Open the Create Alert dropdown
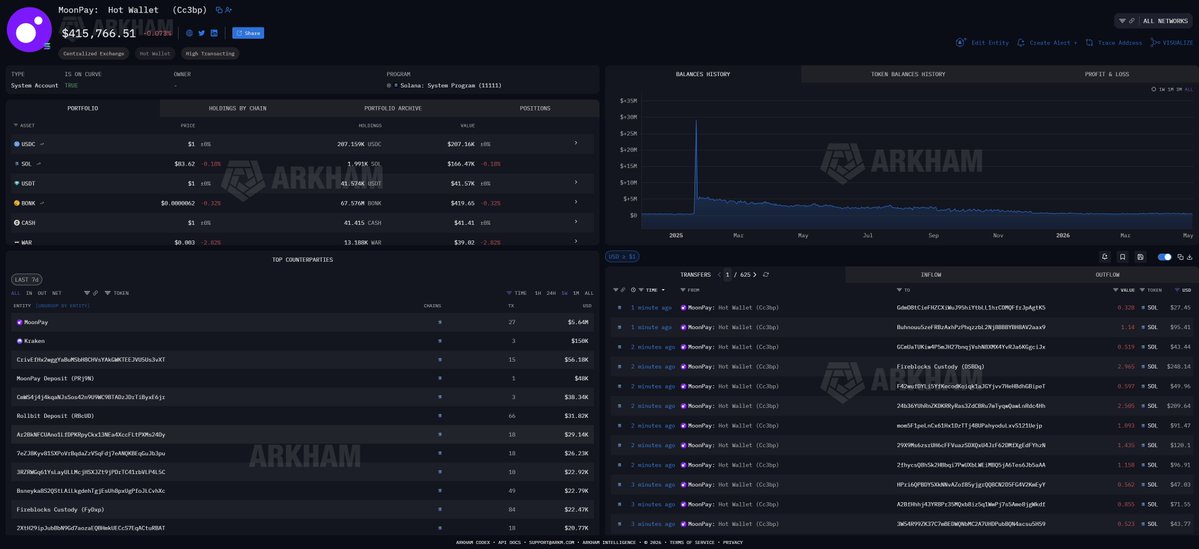The width and height of the screenshot is (1199, 549). click(x=1047, y=43)
